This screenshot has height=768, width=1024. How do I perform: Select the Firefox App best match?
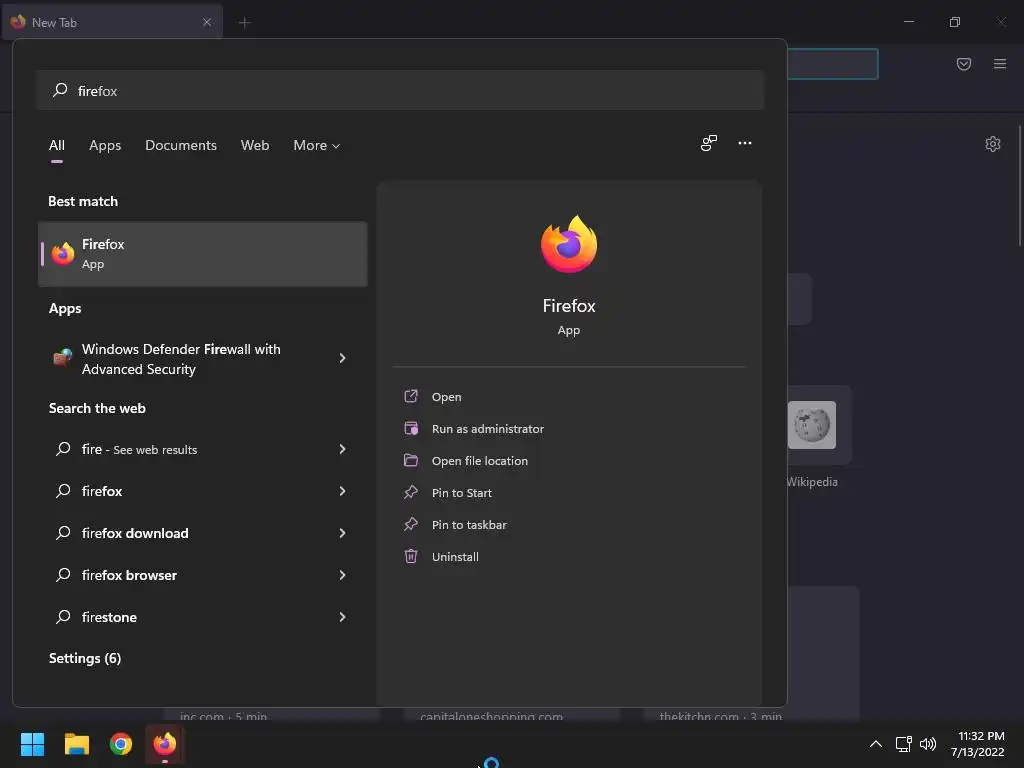point(202,254)
